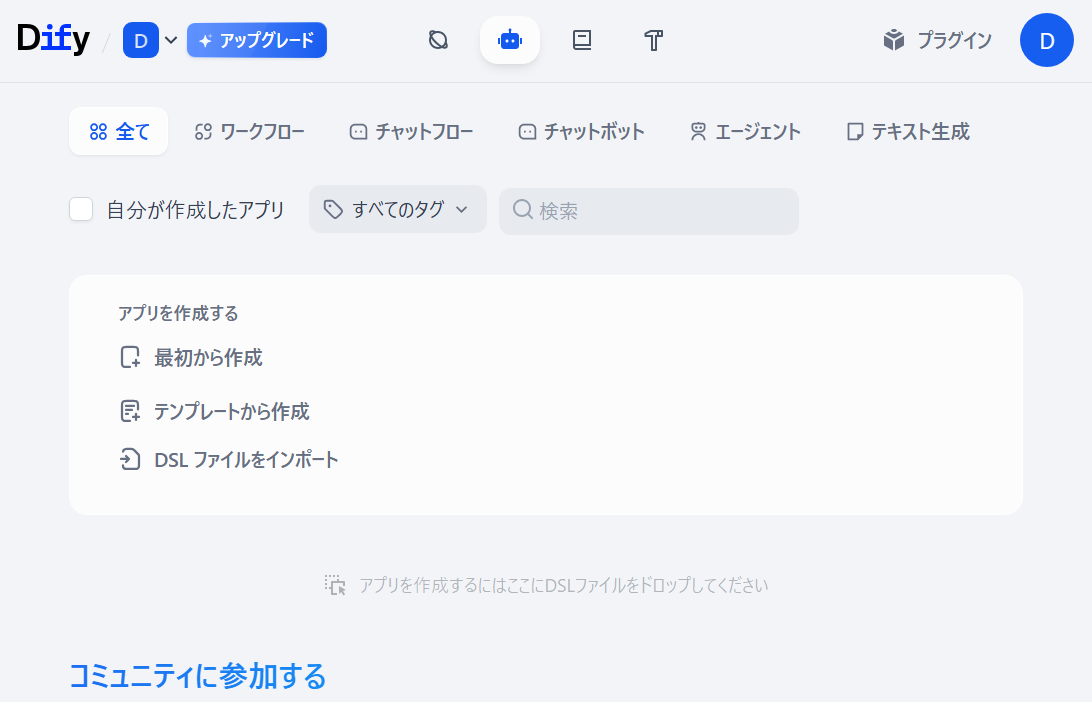Open the Knowledge base book icon
The image size is (1092, 702).
(581, 40)
